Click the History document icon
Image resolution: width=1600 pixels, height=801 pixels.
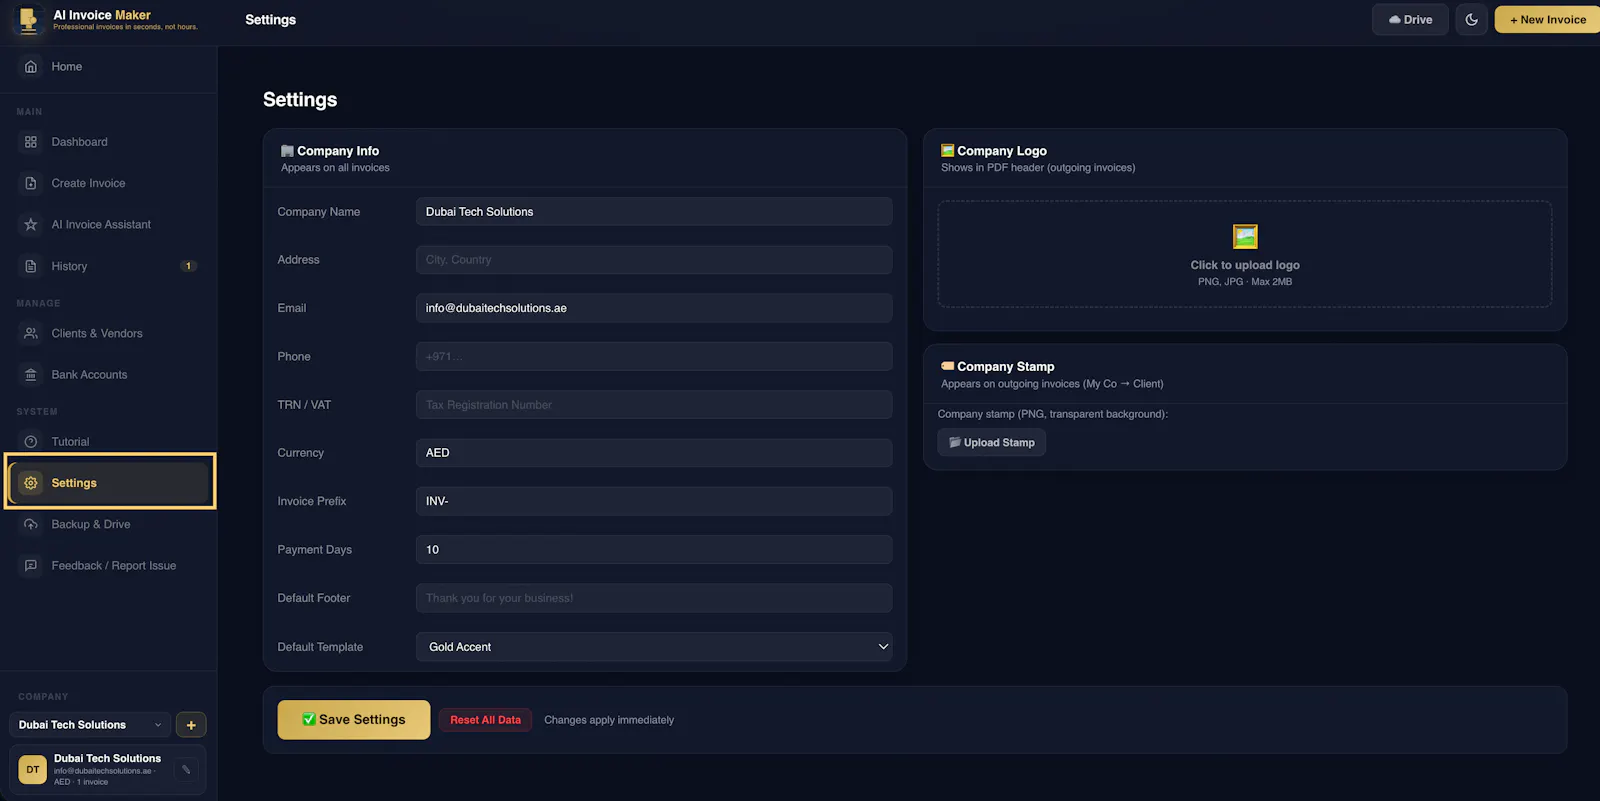click(31, 266)
